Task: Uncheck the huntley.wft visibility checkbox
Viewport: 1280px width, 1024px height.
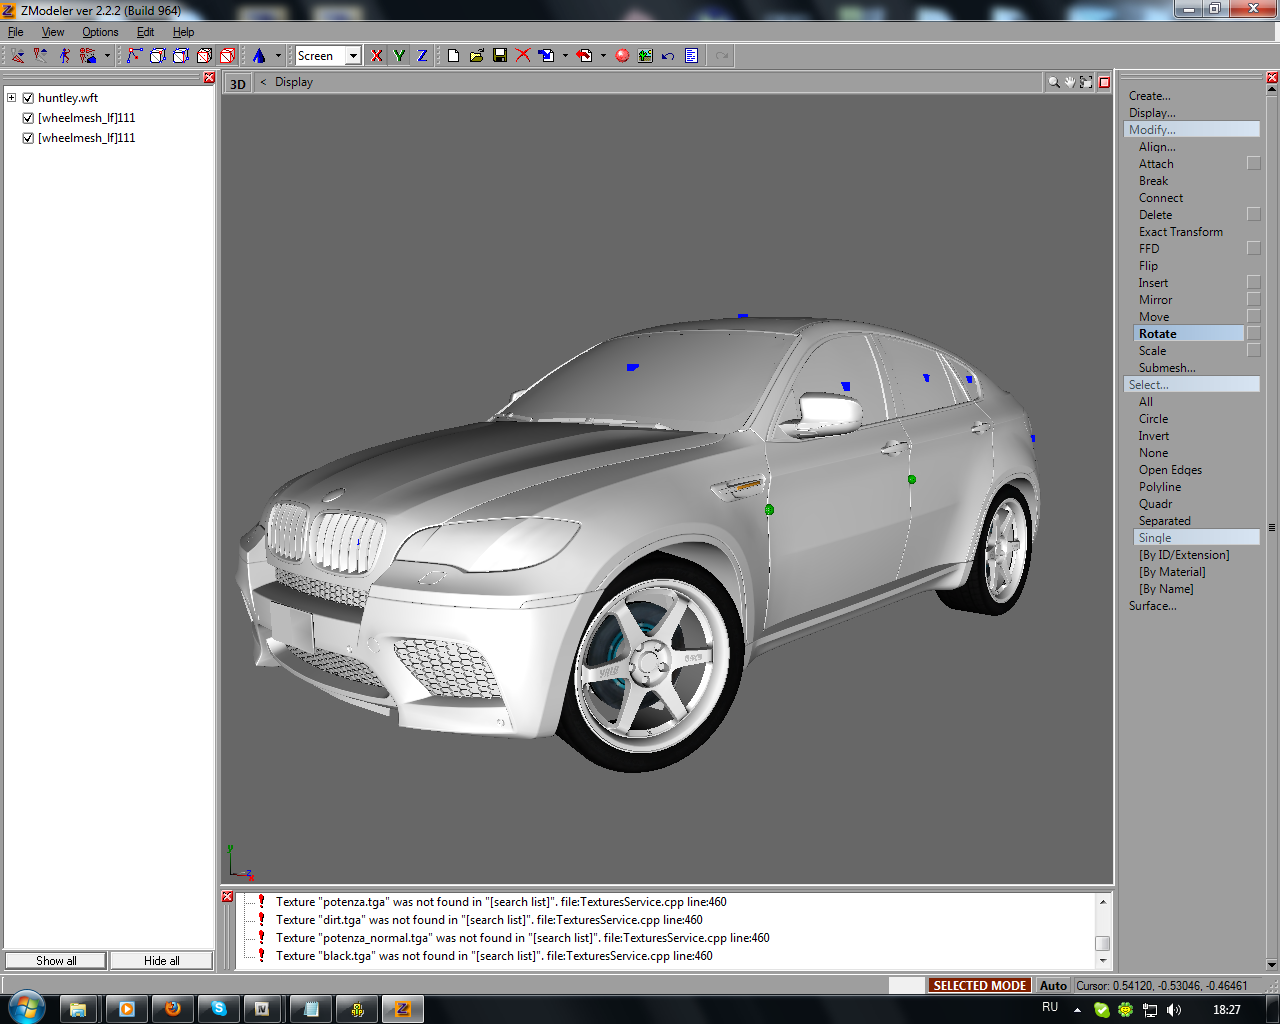Action: click(28, 98)
